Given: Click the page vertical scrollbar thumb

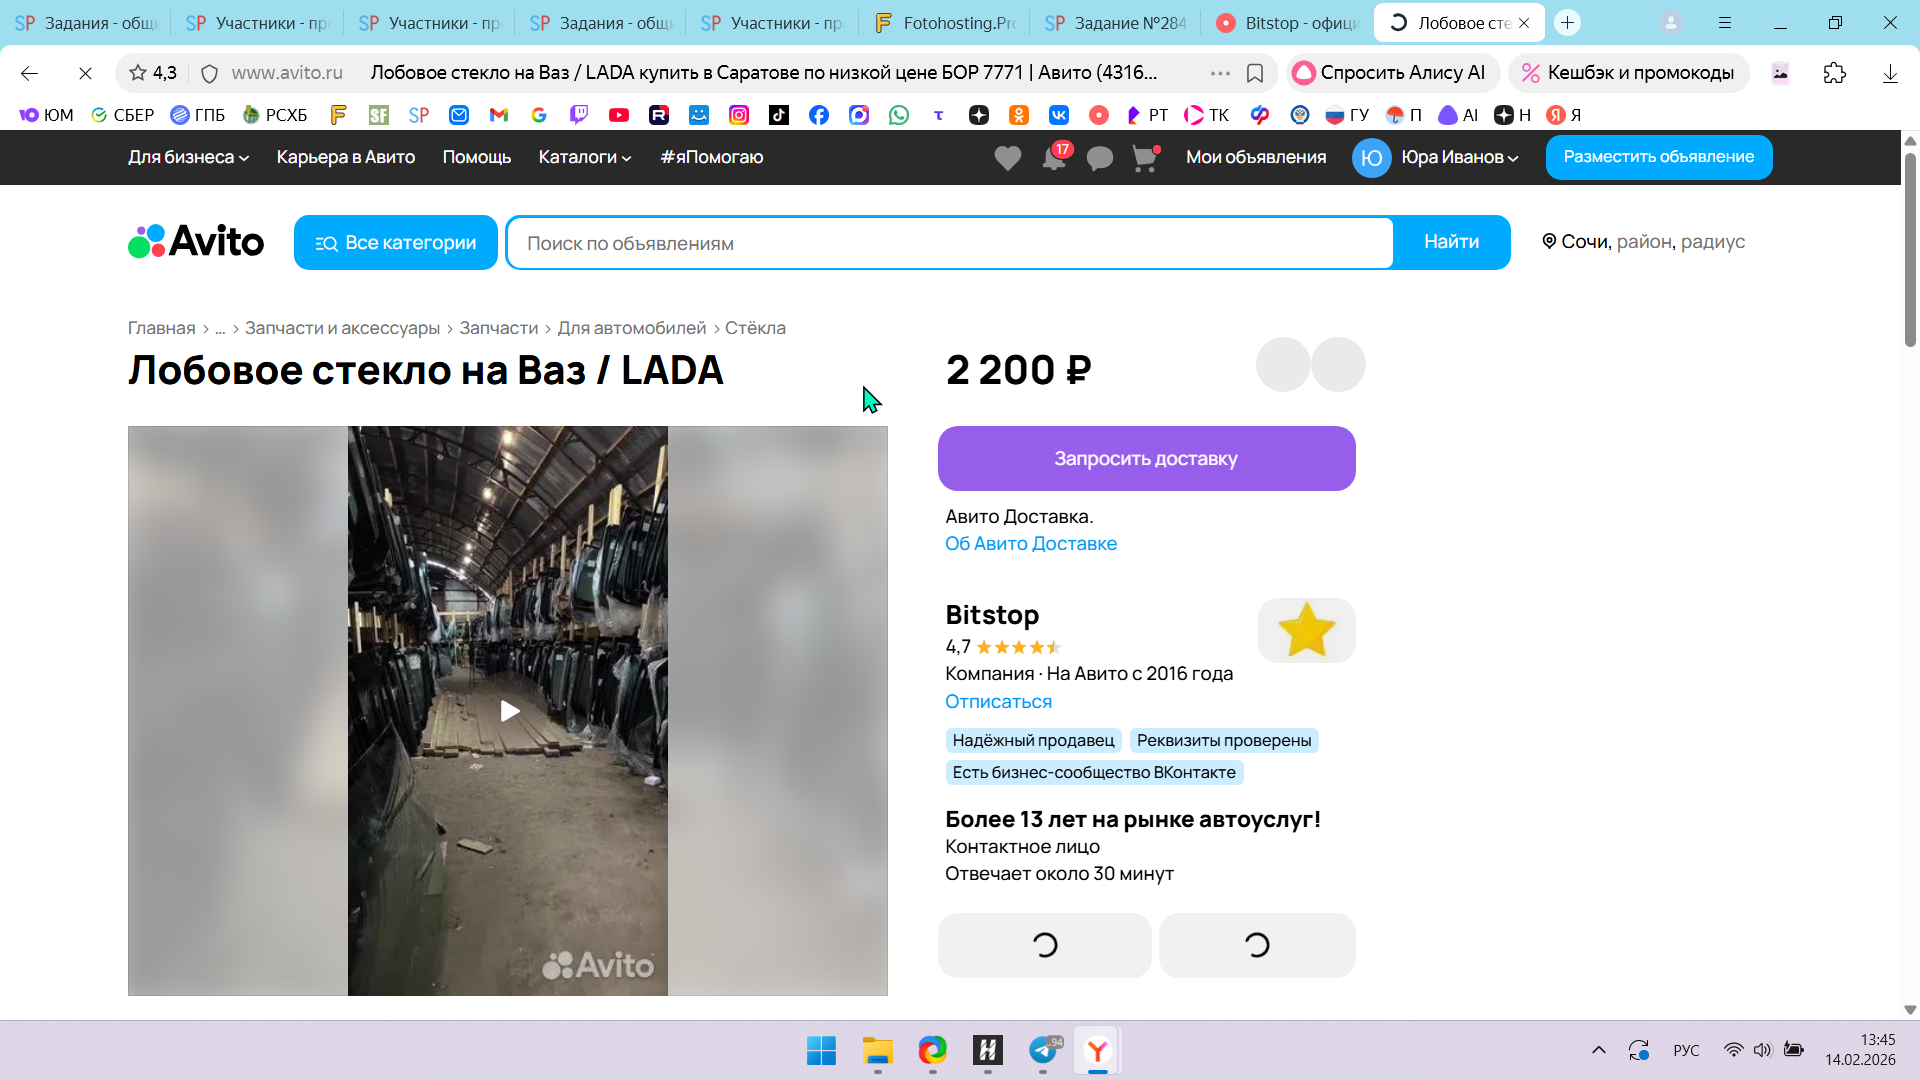Looking at the screenshot, I should [x=1909, y=250].
